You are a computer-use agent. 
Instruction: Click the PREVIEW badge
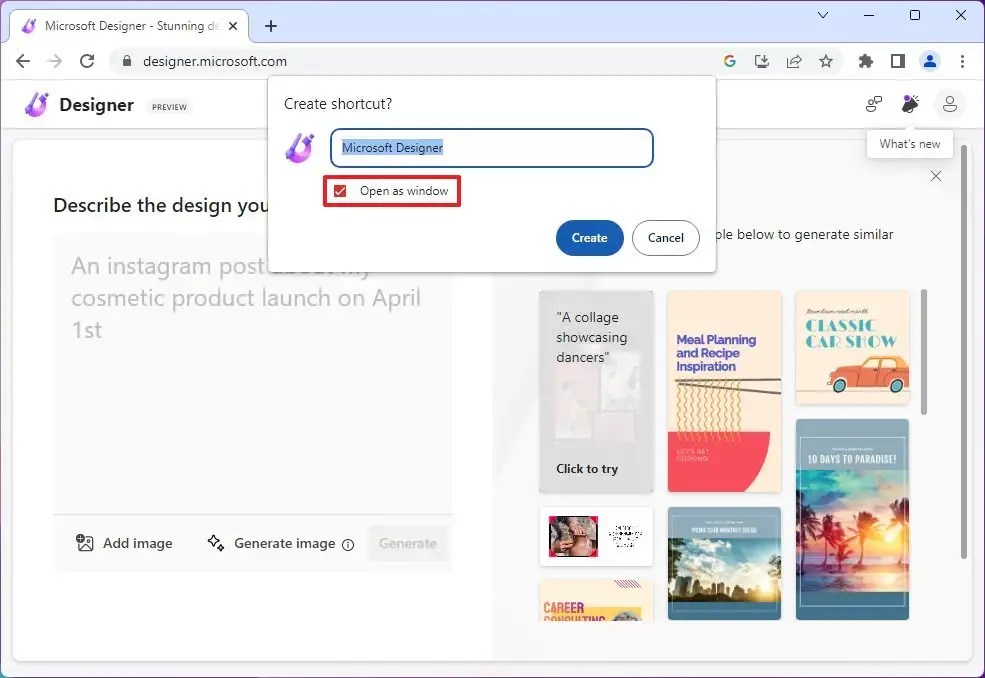coord(169,107)
